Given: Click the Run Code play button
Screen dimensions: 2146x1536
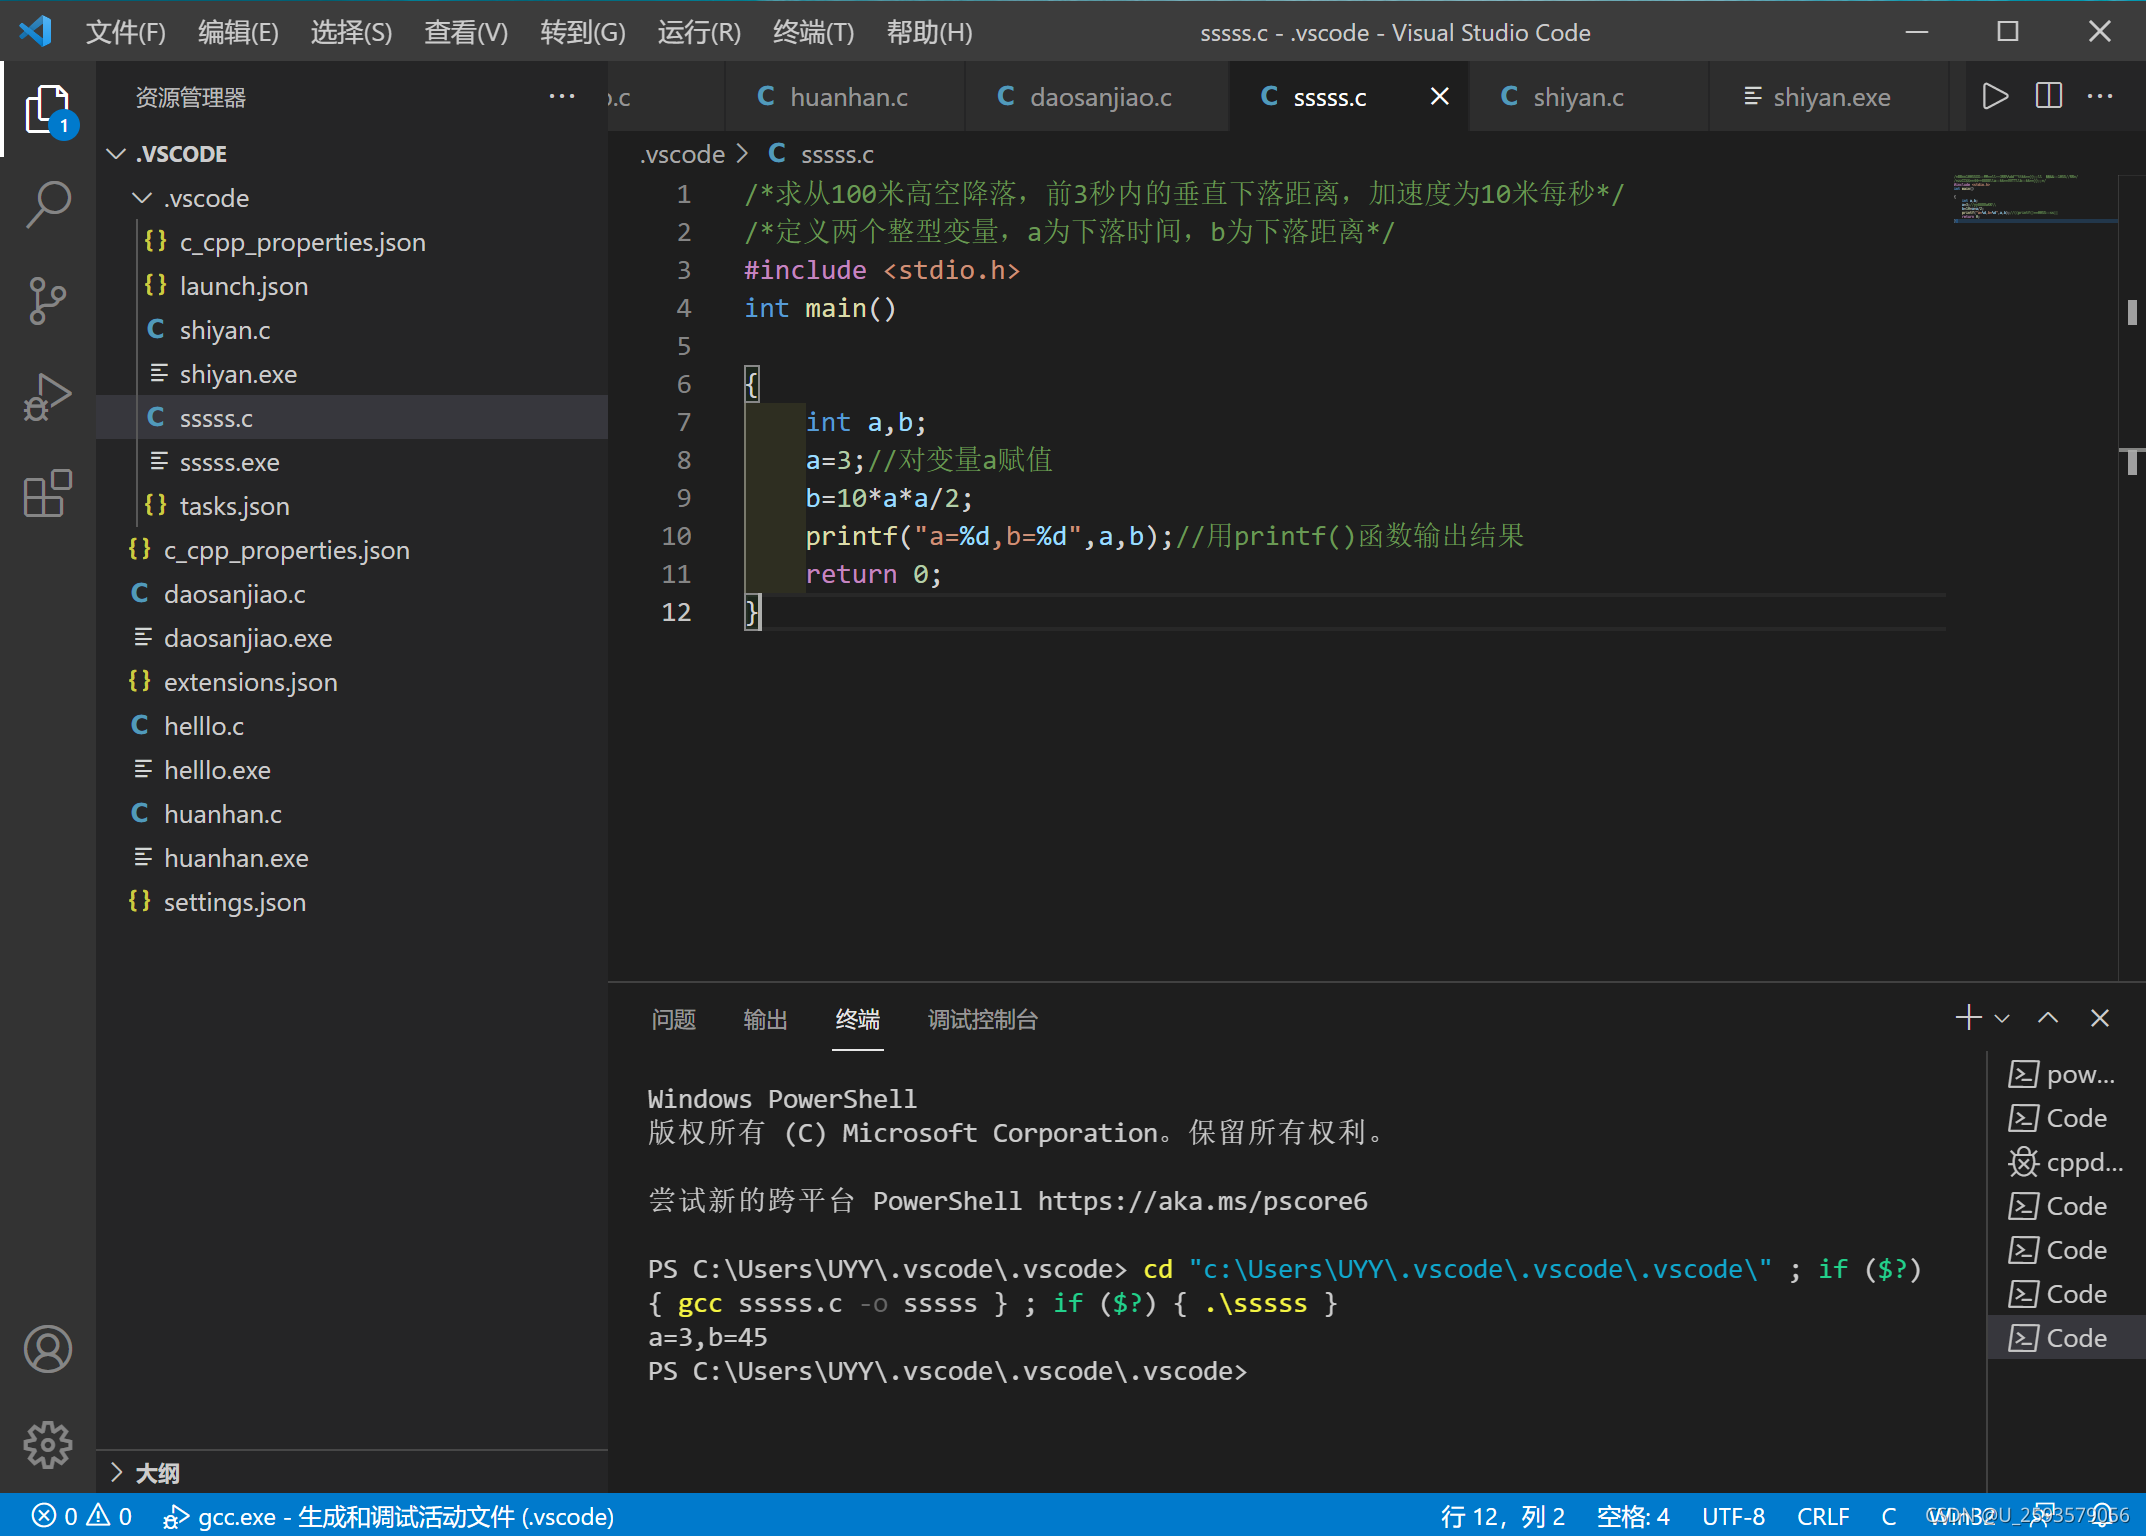Looking at the screenshot, I should pyautogui.click(x=1995, y=97).
